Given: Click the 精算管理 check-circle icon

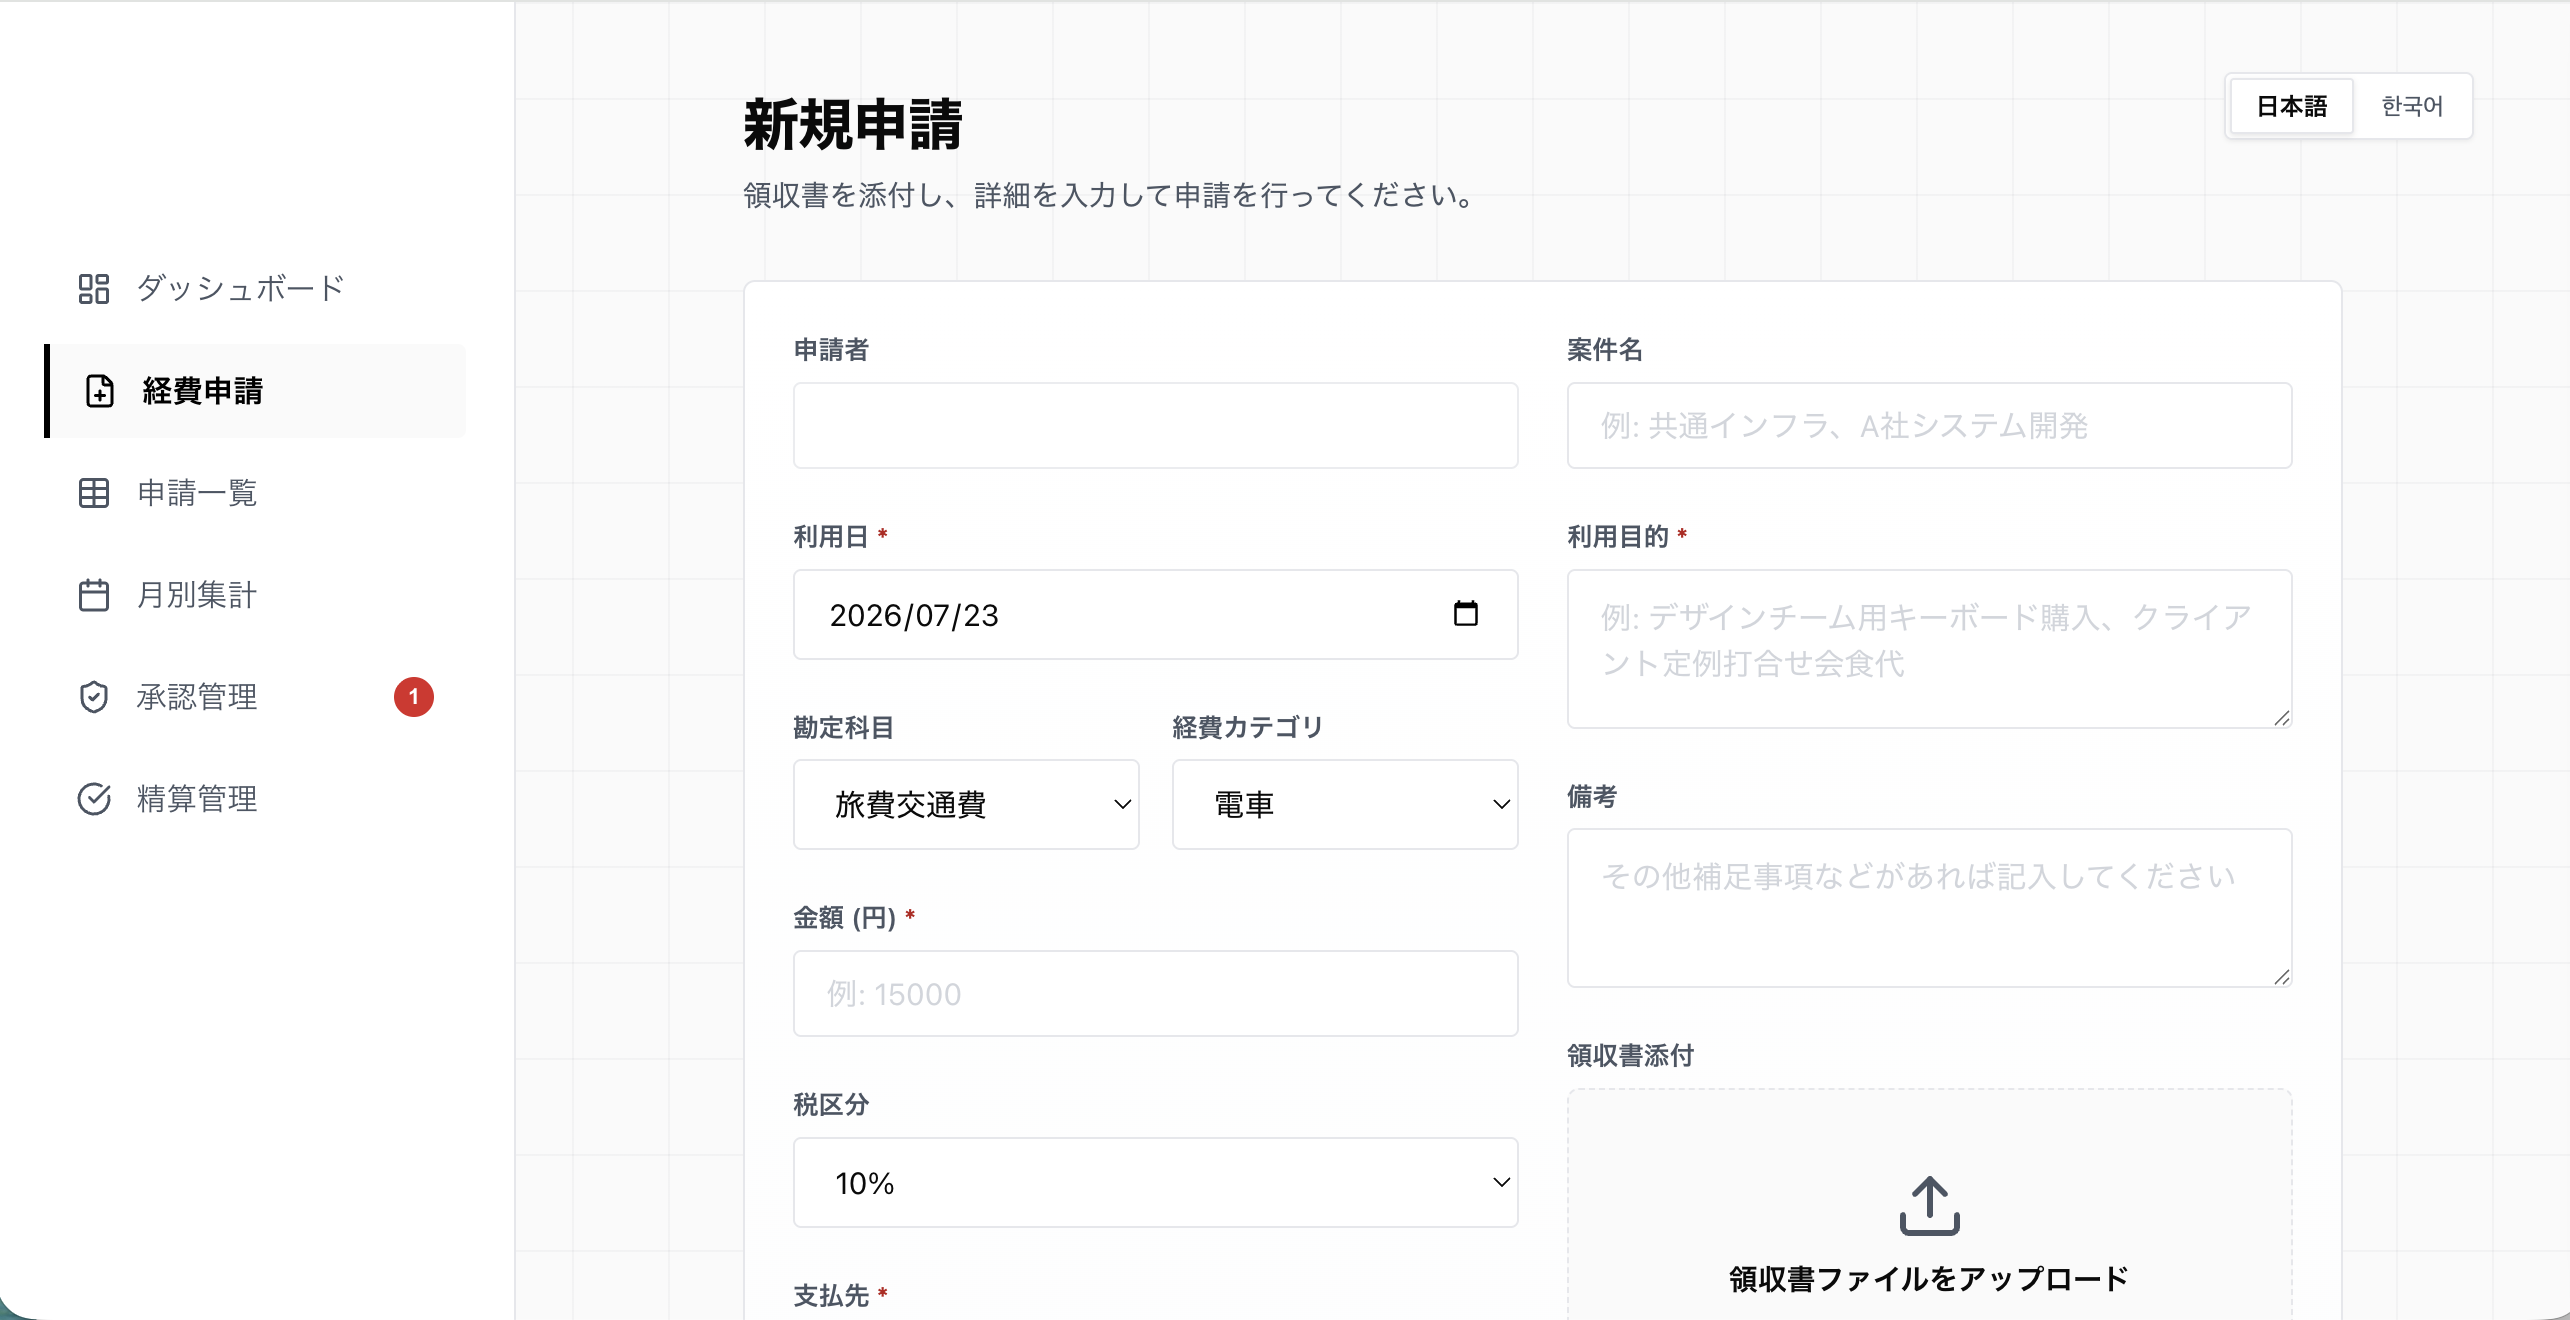Looking at the screenshot, I should tap(94, 799).
